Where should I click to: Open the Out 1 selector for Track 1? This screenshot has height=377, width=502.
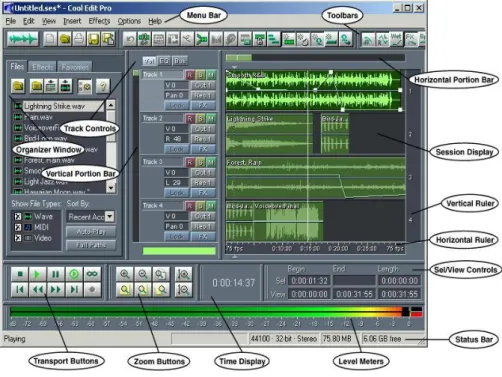click(203, 85)
